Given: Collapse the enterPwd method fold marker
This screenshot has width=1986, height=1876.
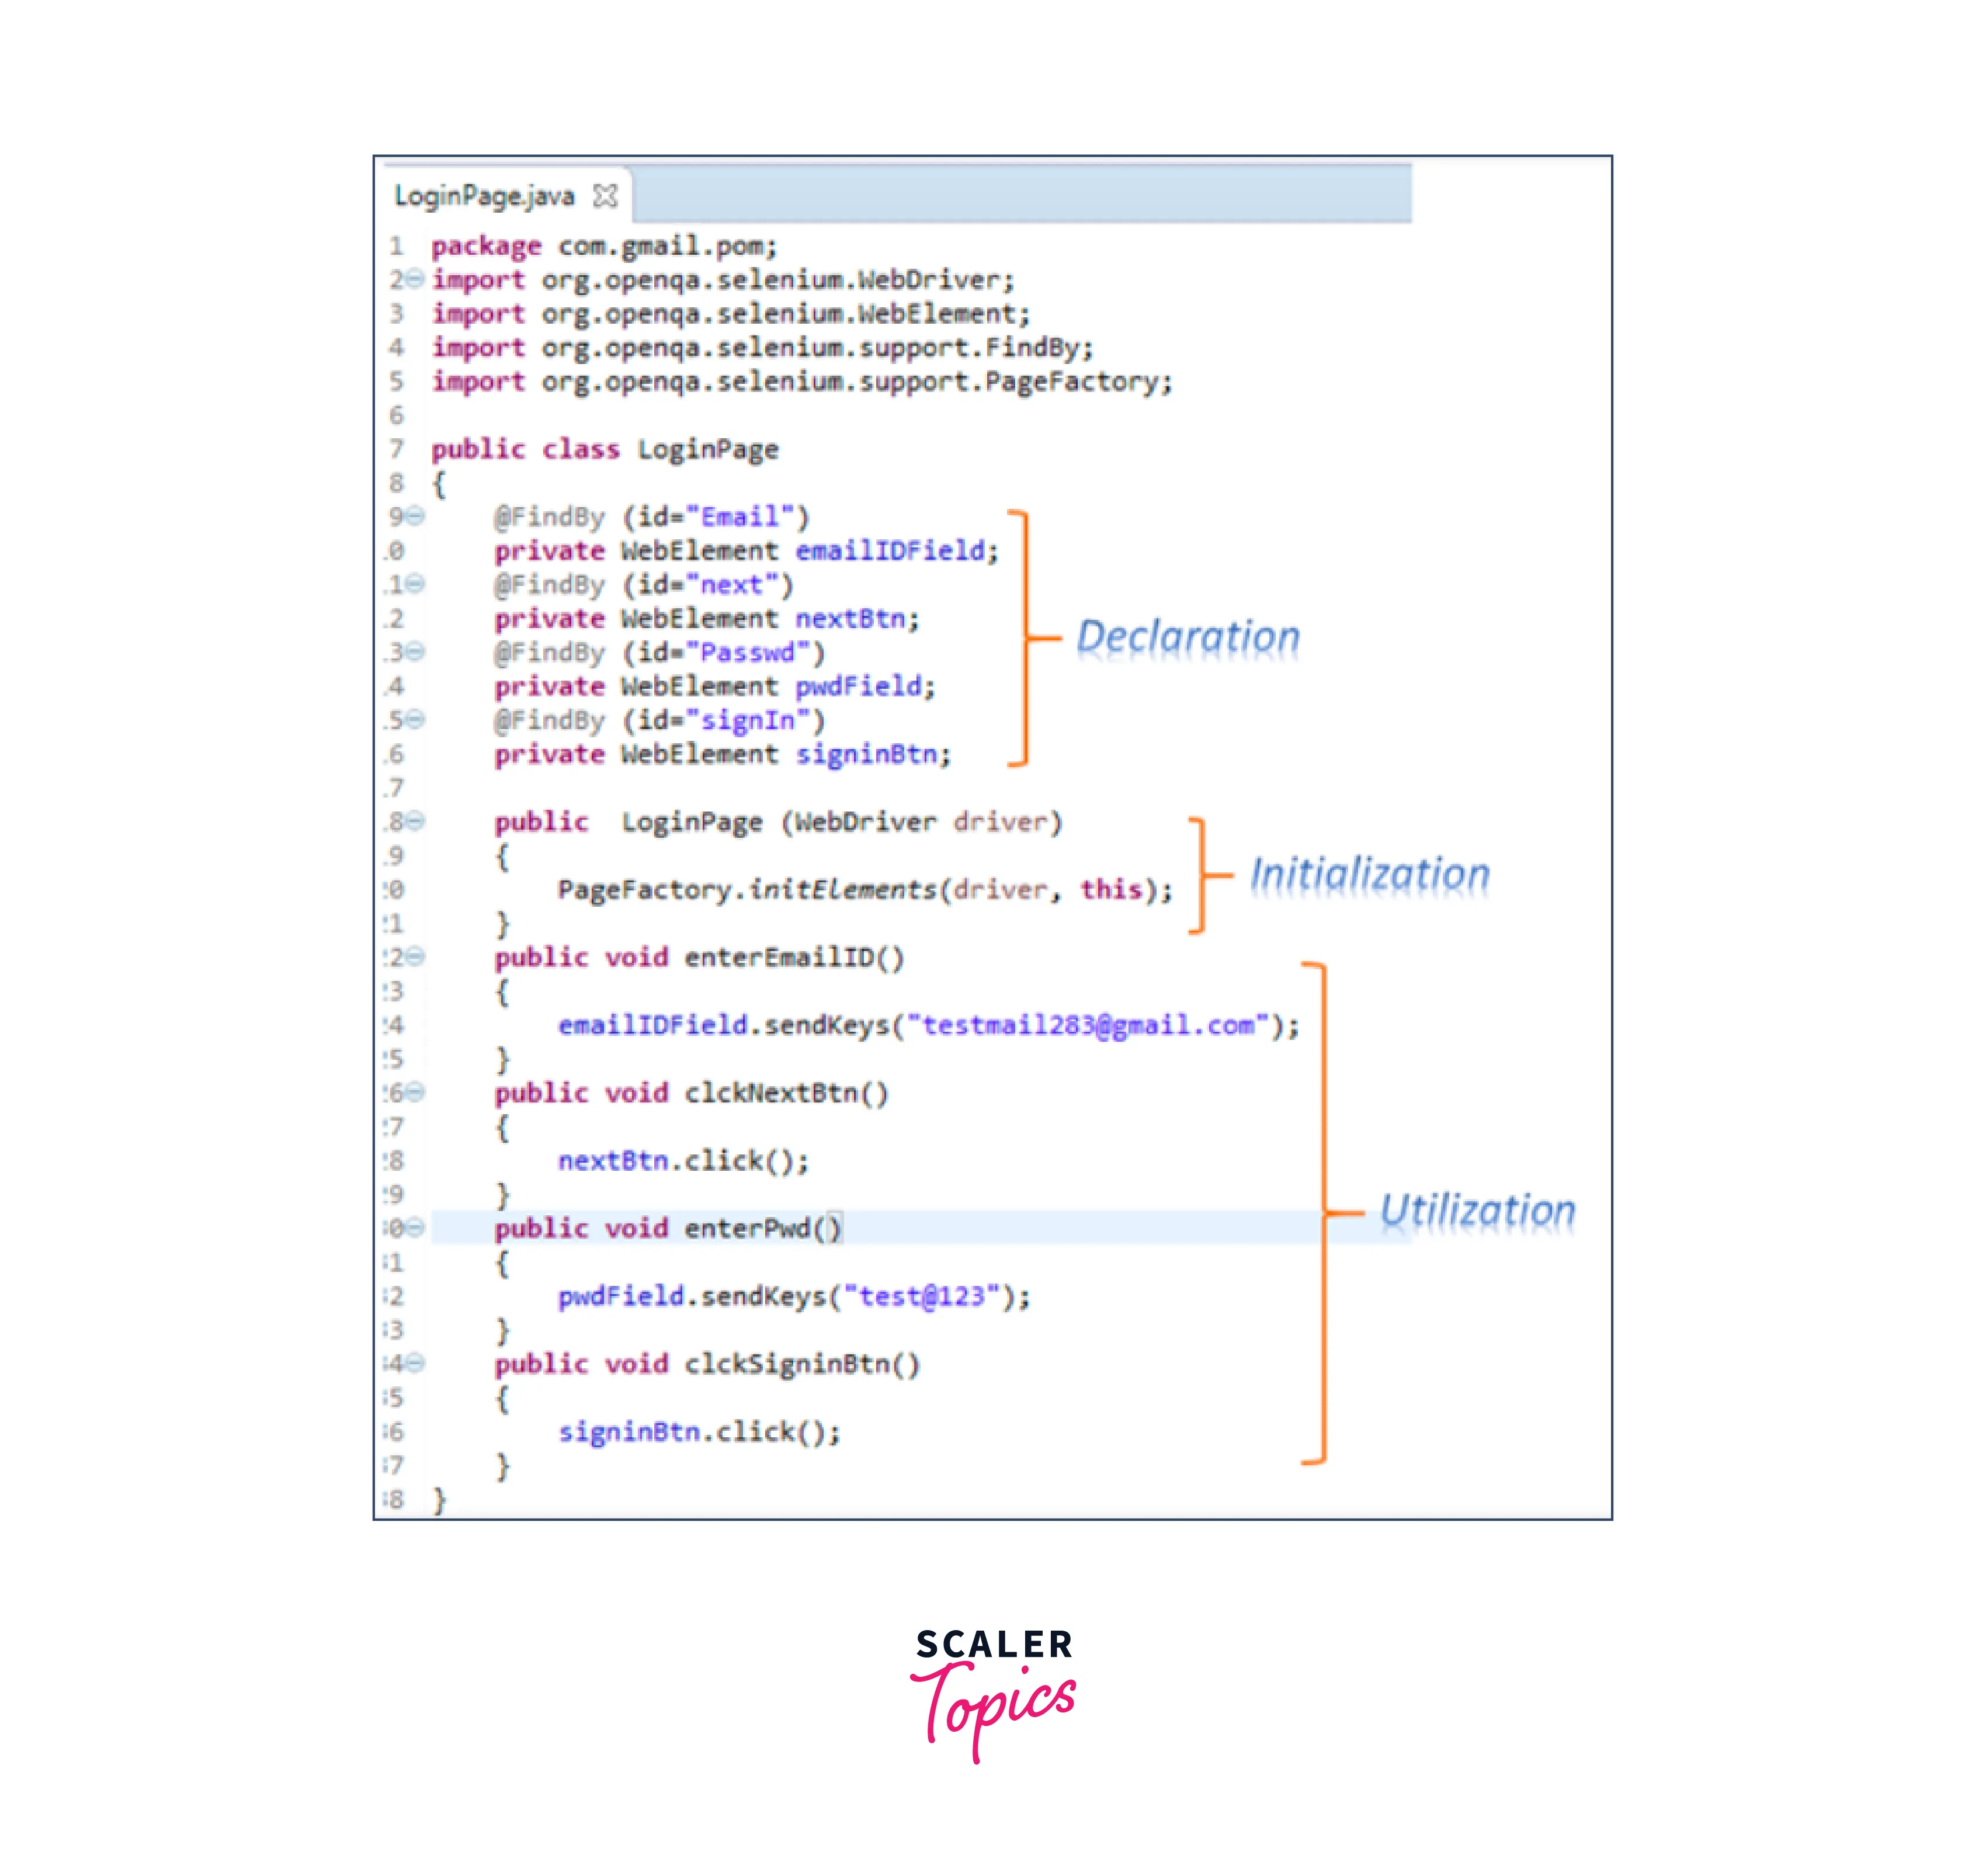Looking at the screenshot, I should pos(415,1228).
